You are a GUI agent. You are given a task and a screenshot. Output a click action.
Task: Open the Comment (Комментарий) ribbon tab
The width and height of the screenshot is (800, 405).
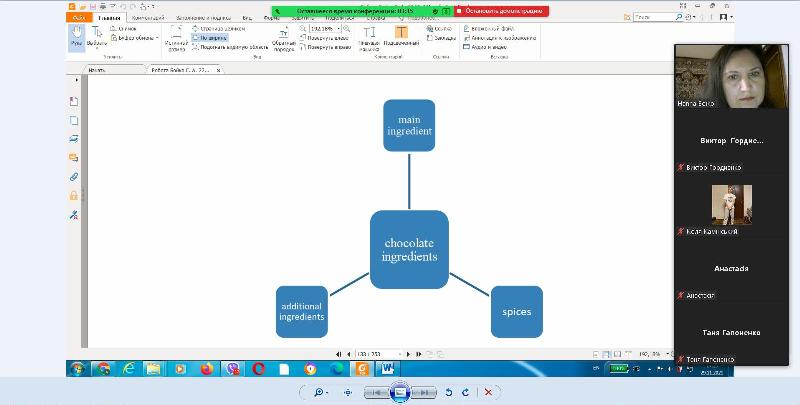click(147, 18)
